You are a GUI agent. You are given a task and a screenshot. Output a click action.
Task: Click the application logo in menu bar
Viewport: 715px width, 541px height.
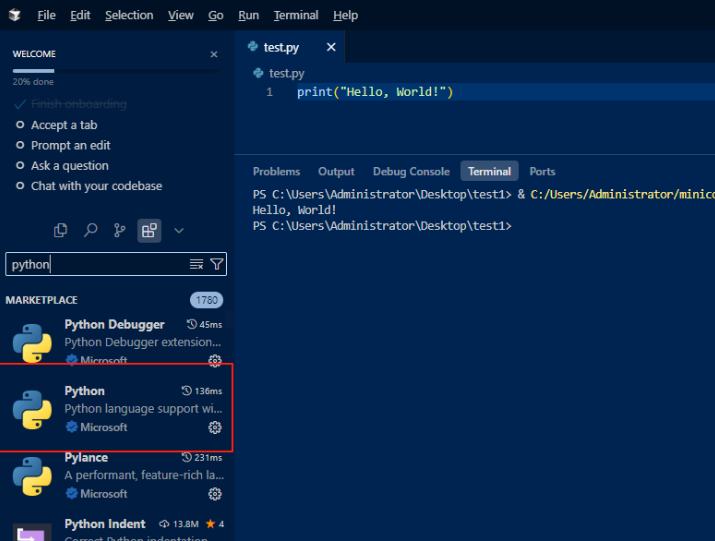pos(15,15)
